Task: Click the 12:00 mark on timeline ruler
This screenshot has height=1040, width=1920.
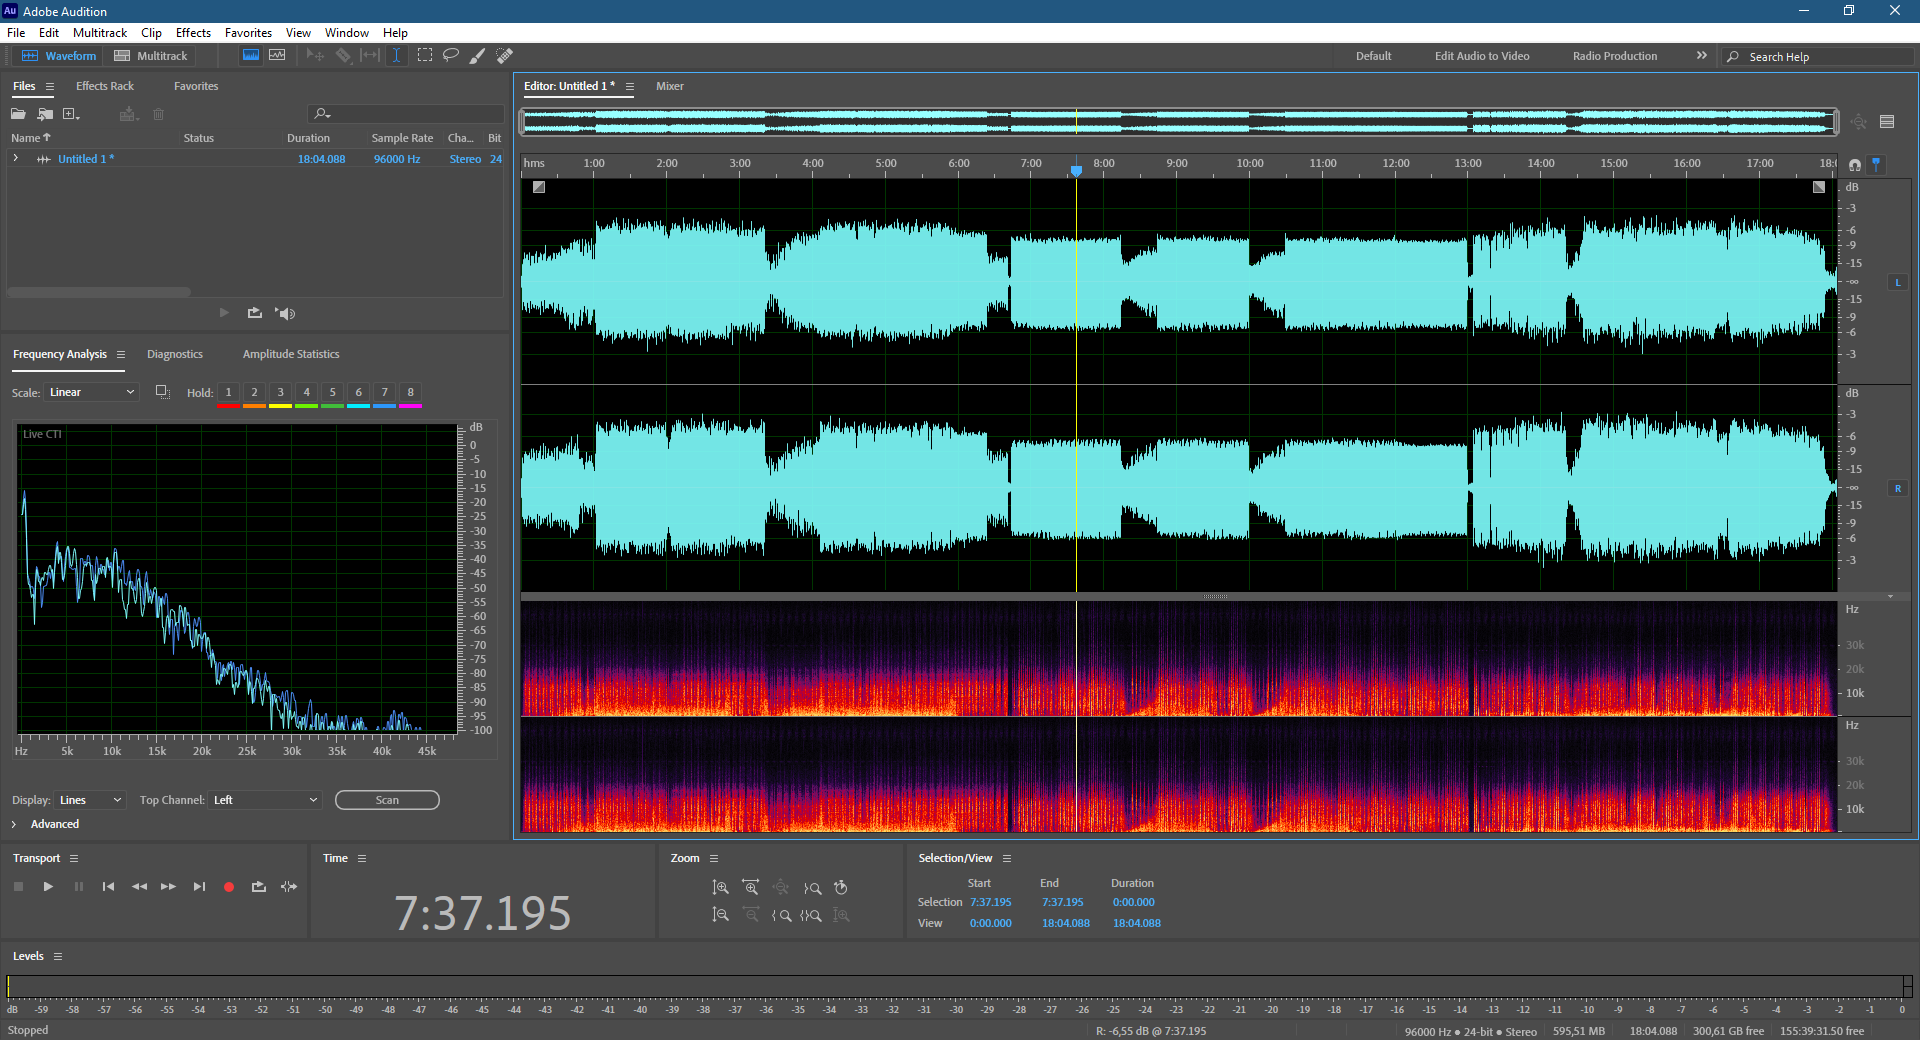Action: (x=1396, y=164)
